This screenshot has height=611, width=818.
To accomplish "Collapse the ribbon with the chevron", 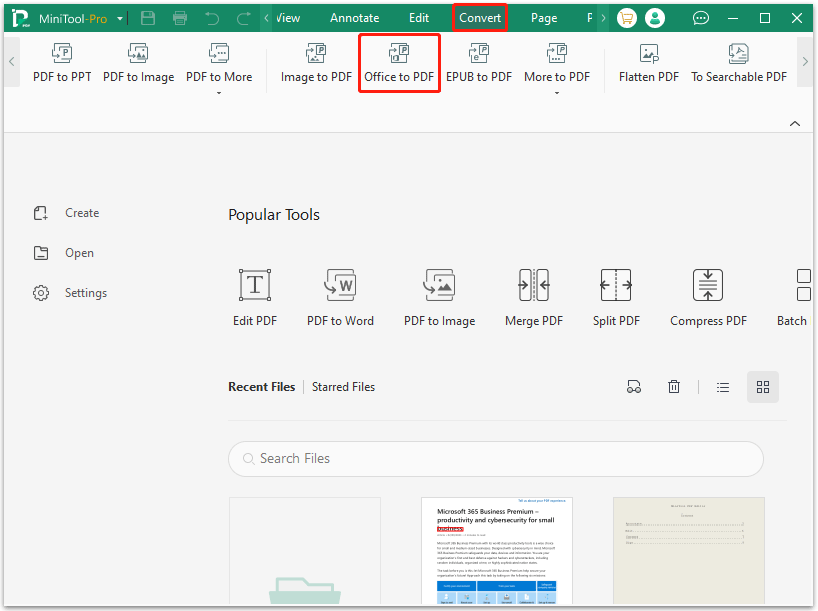I will pyautogui.click(x=795, y=123).
